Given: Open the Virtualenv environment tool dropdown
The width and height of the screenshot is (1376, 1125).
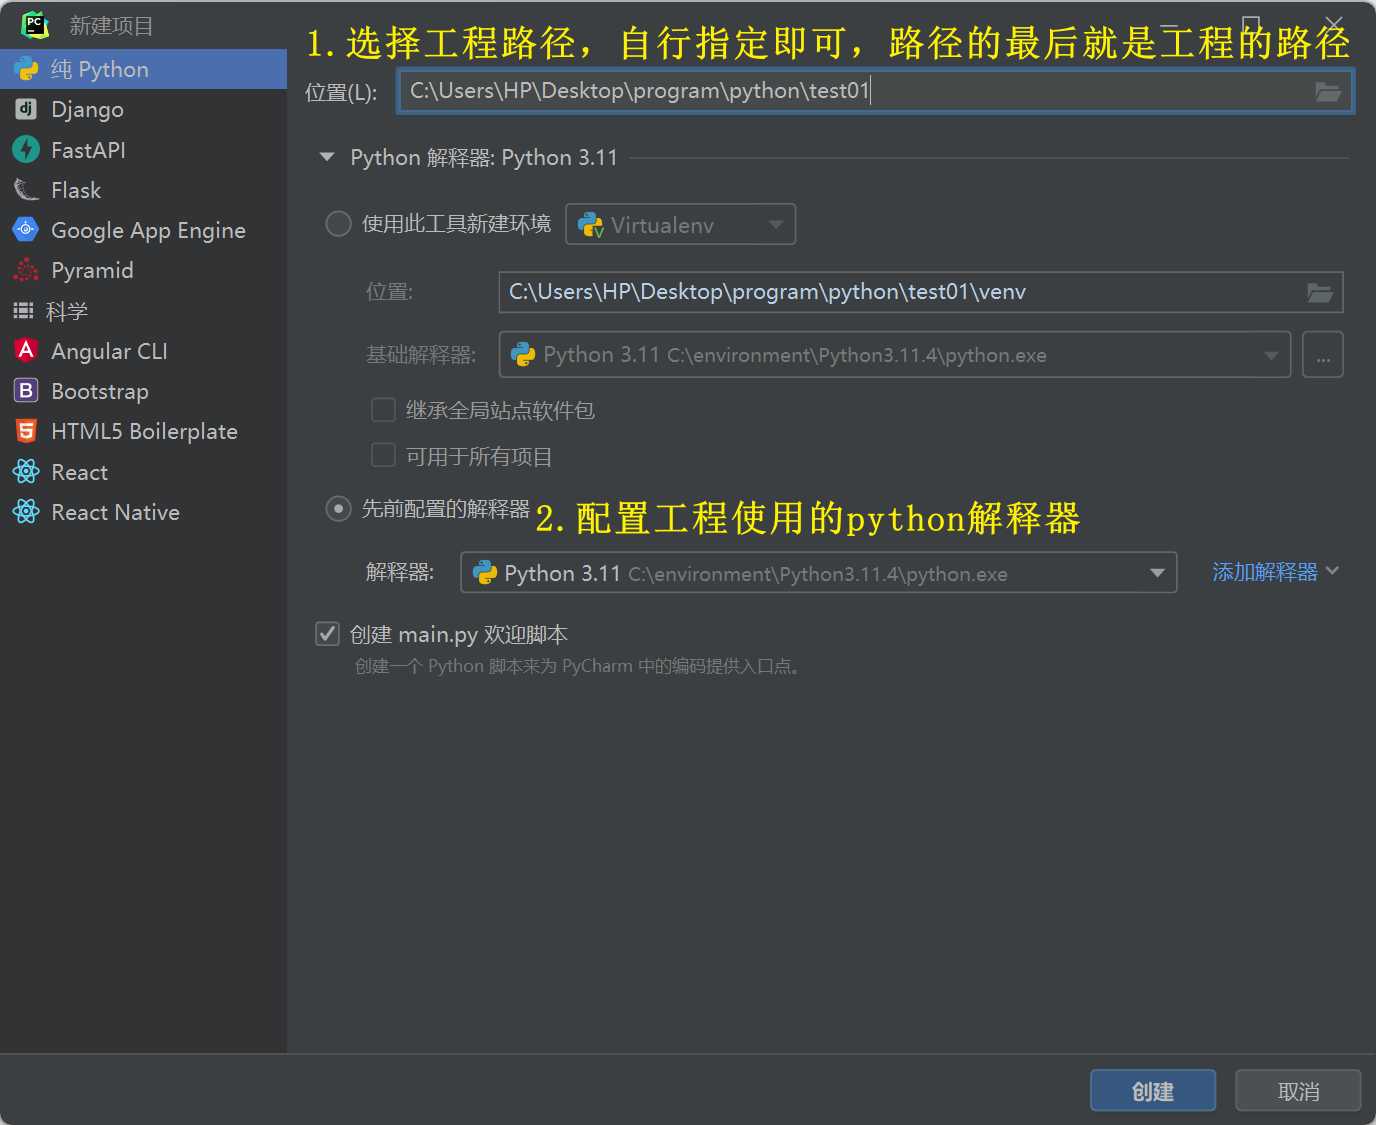Looking at the screenshot, I should (x=681, y=224).
